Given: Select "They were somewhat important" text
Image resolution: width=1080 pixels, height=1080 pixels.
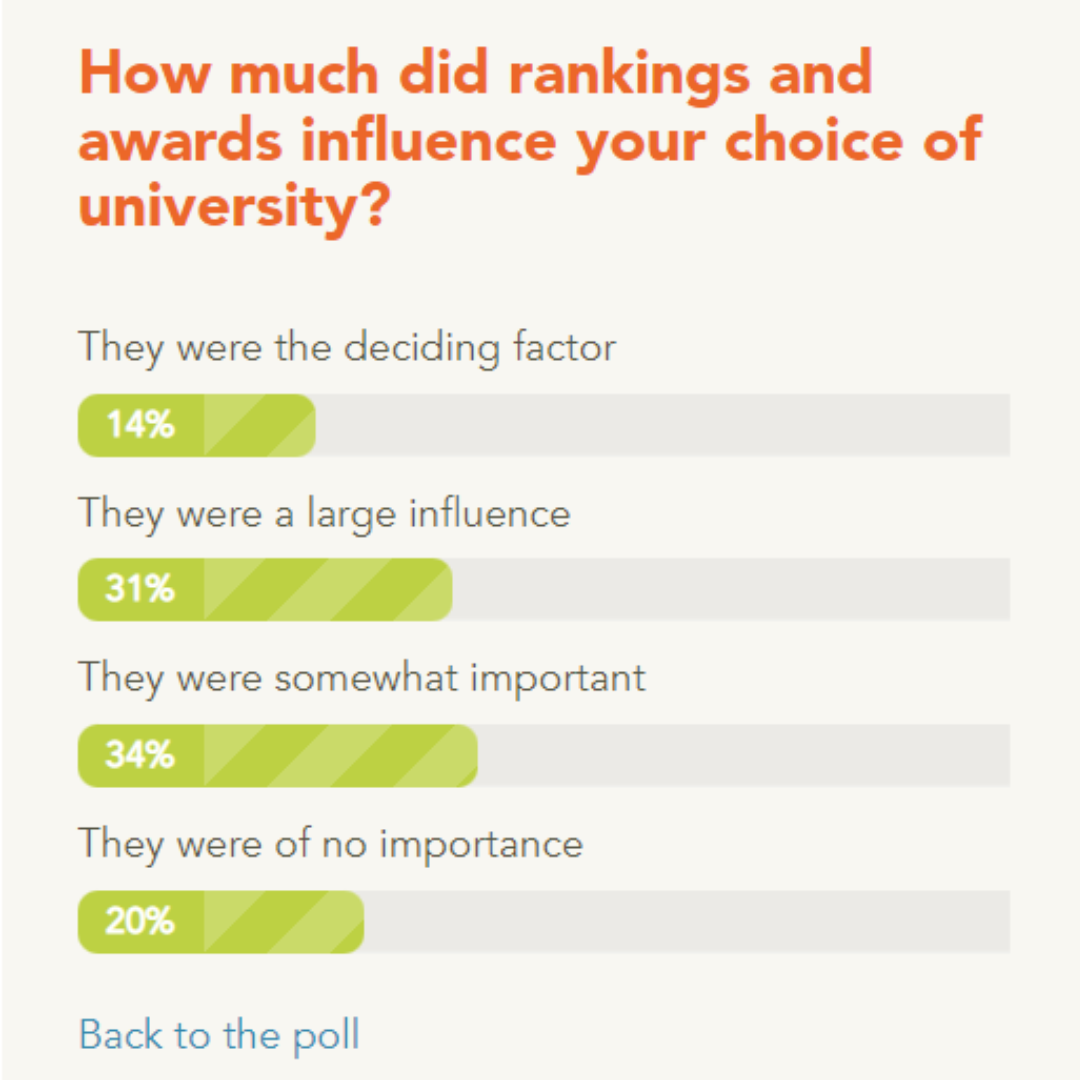Looking at the screenshot, I should (362, 678).
